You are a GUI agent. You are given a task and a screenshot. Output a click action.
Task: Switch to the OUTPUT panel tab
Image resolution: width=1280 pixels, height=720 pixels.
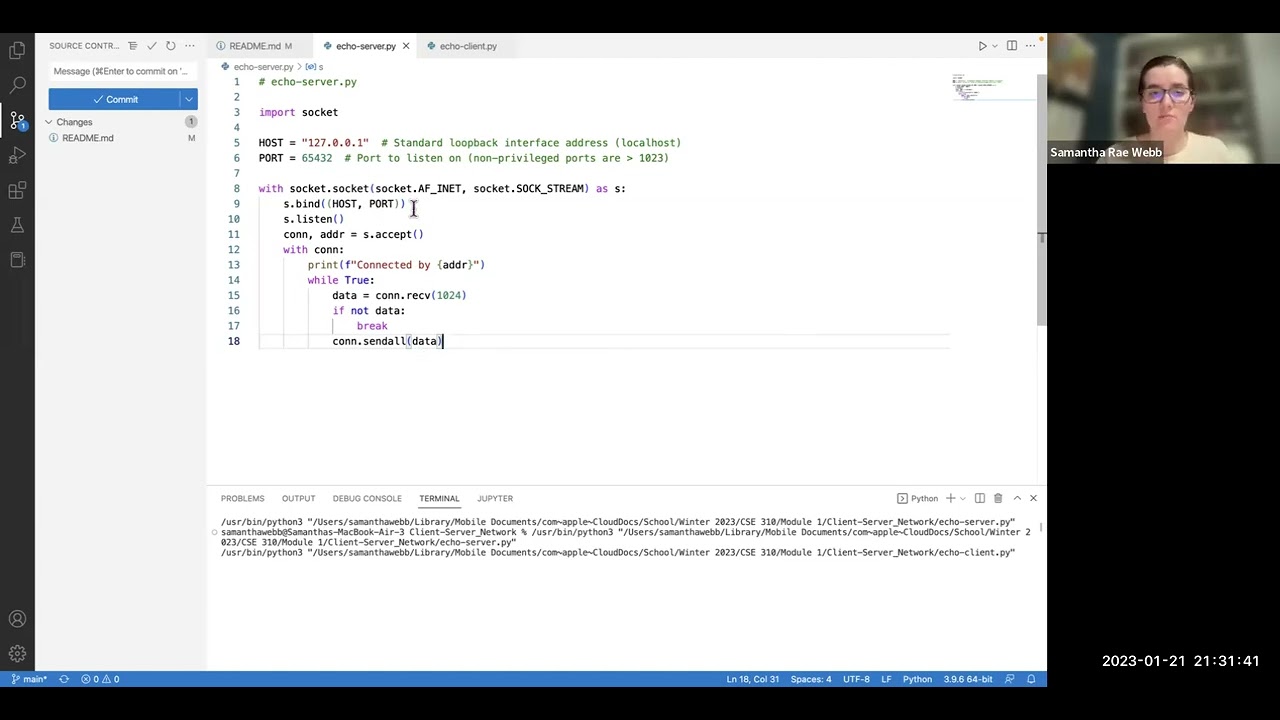coord(298,498)
